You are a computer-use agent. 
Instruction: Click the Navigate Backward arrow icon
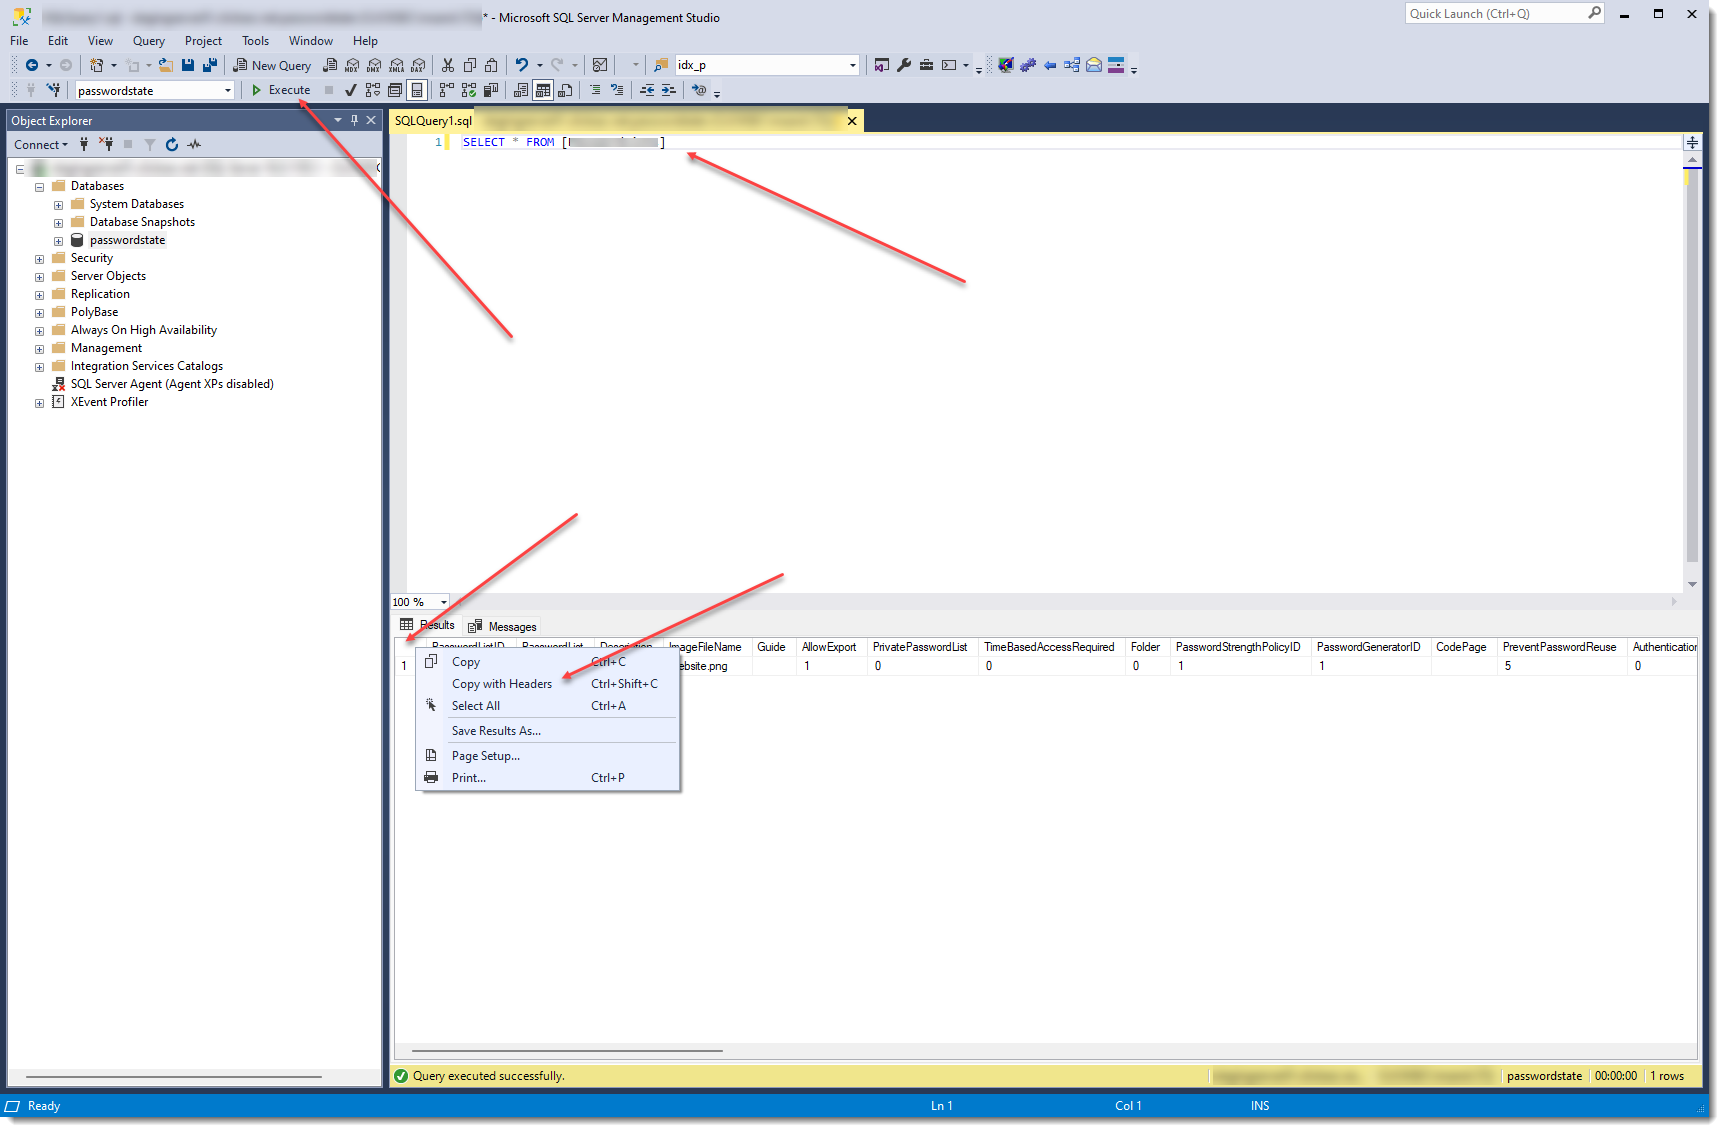32,65
